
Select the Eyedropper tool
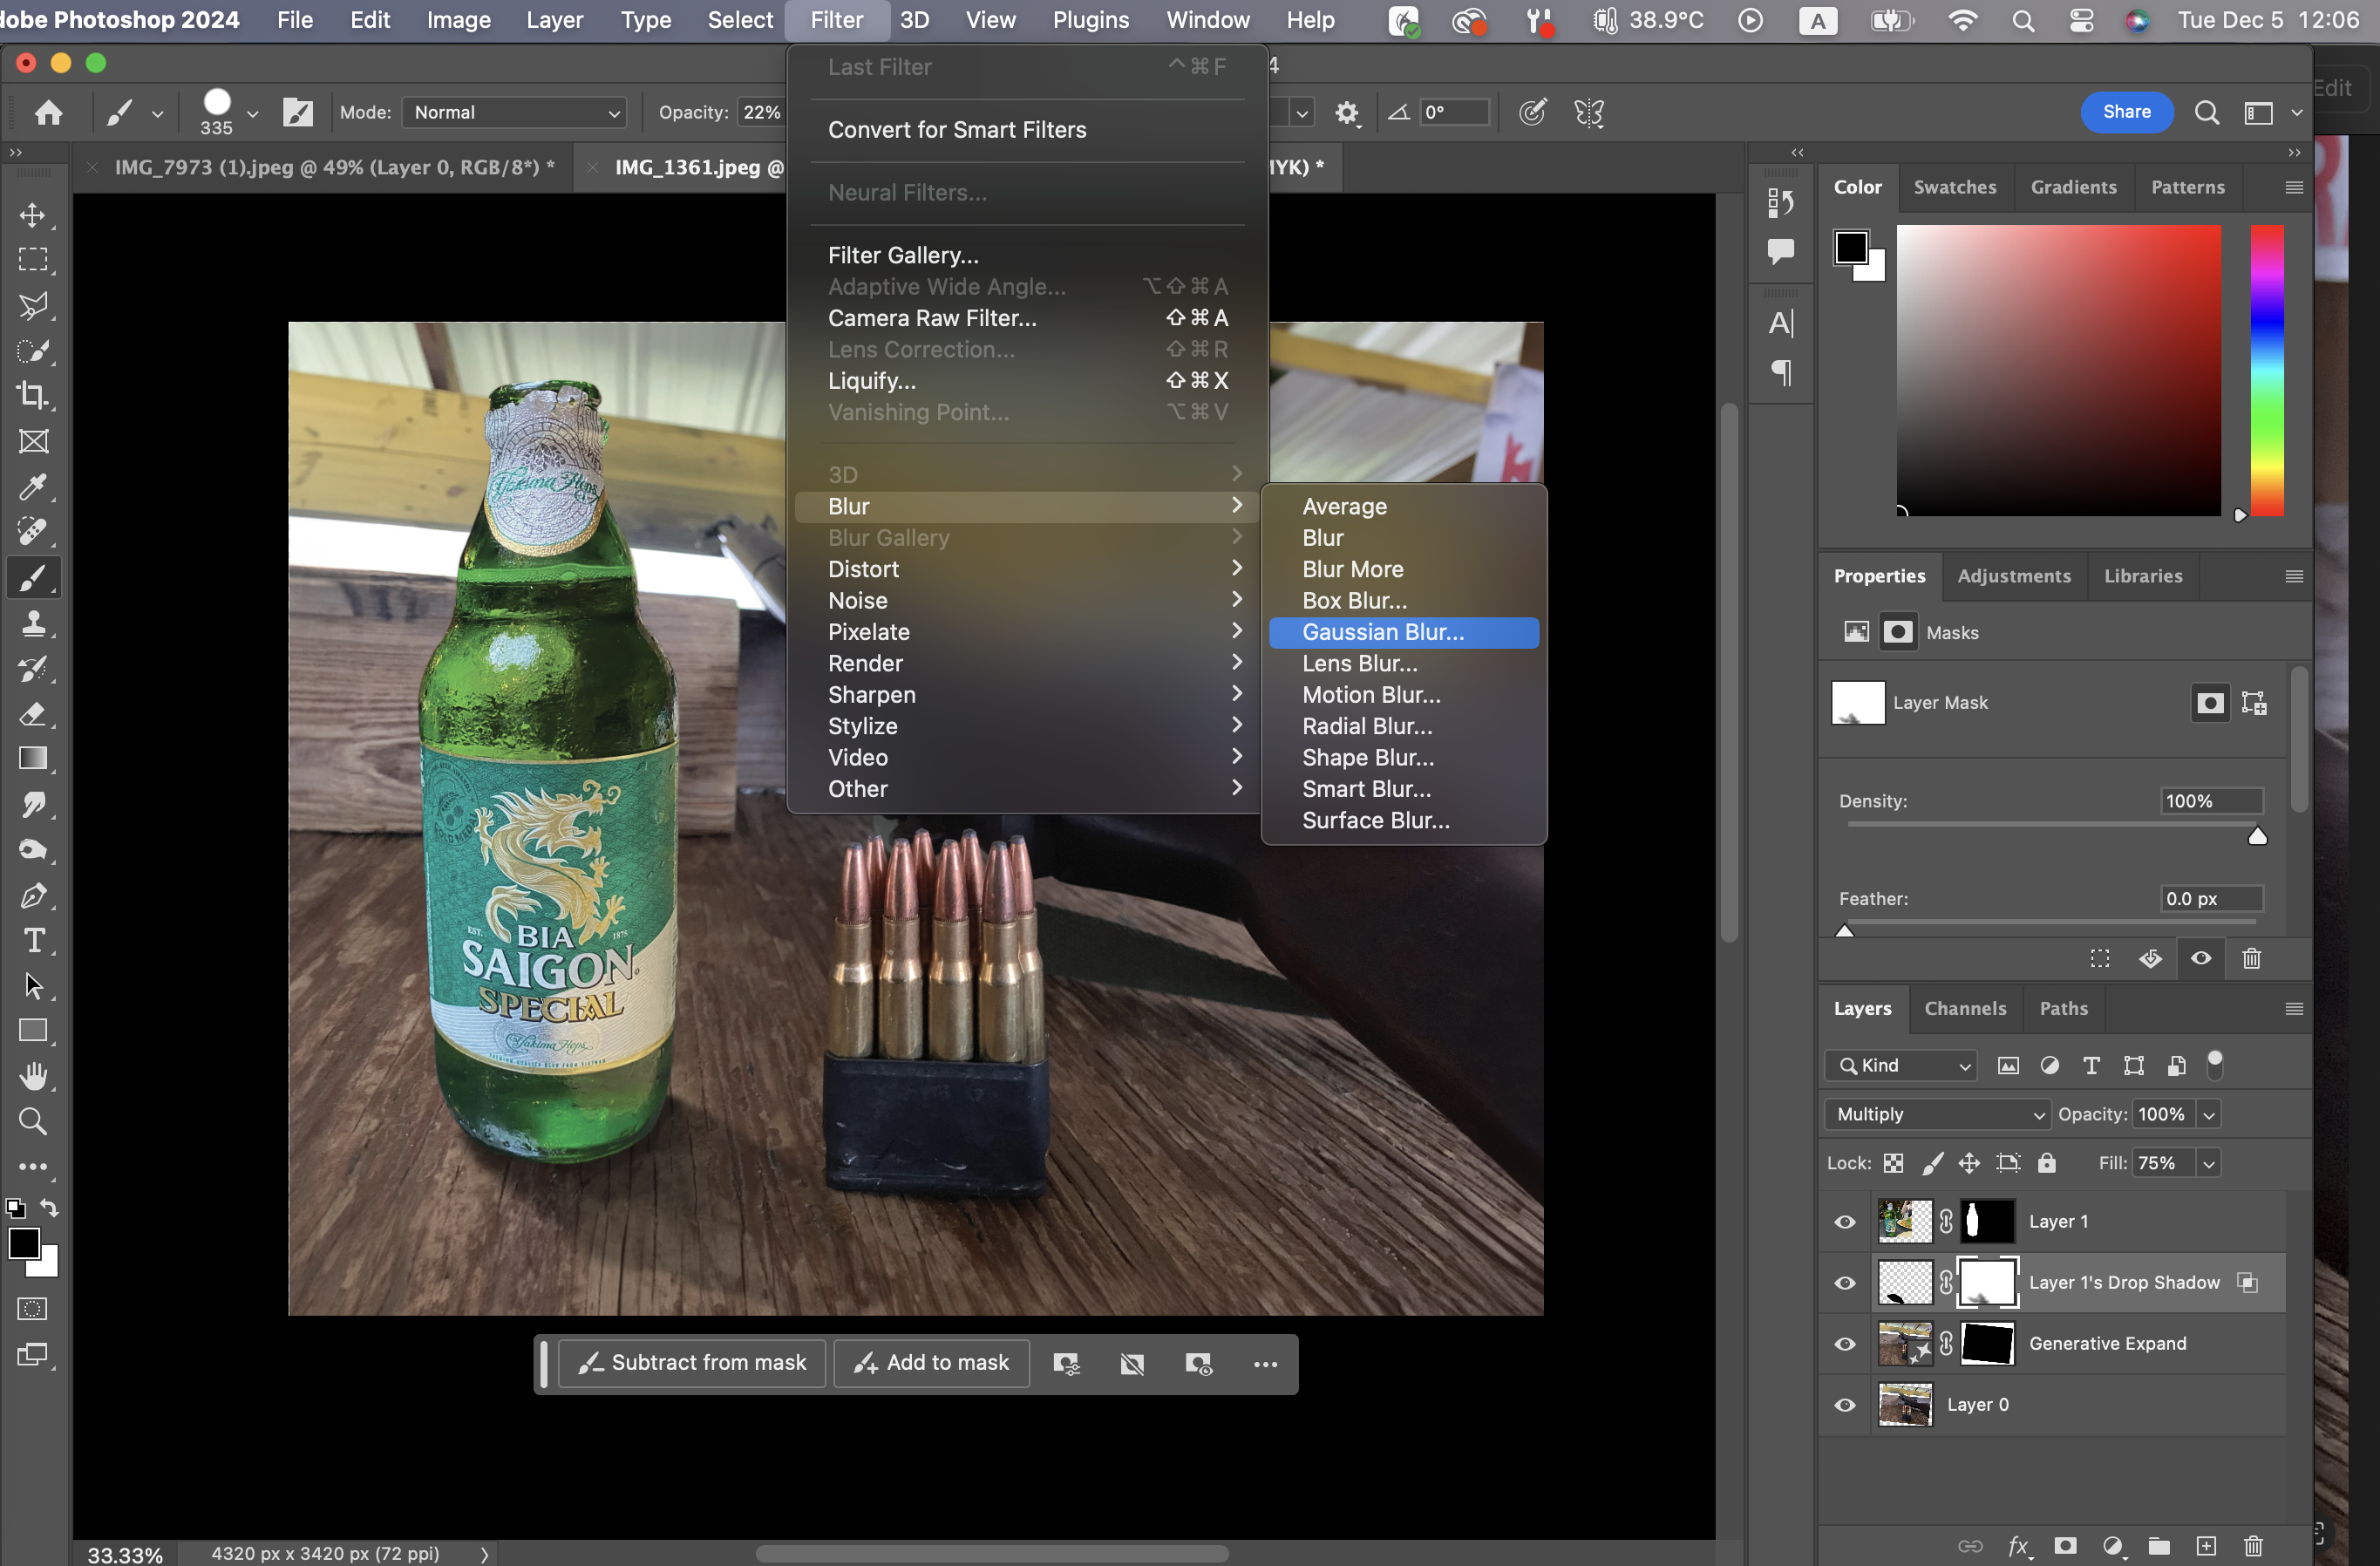point(33,487)
